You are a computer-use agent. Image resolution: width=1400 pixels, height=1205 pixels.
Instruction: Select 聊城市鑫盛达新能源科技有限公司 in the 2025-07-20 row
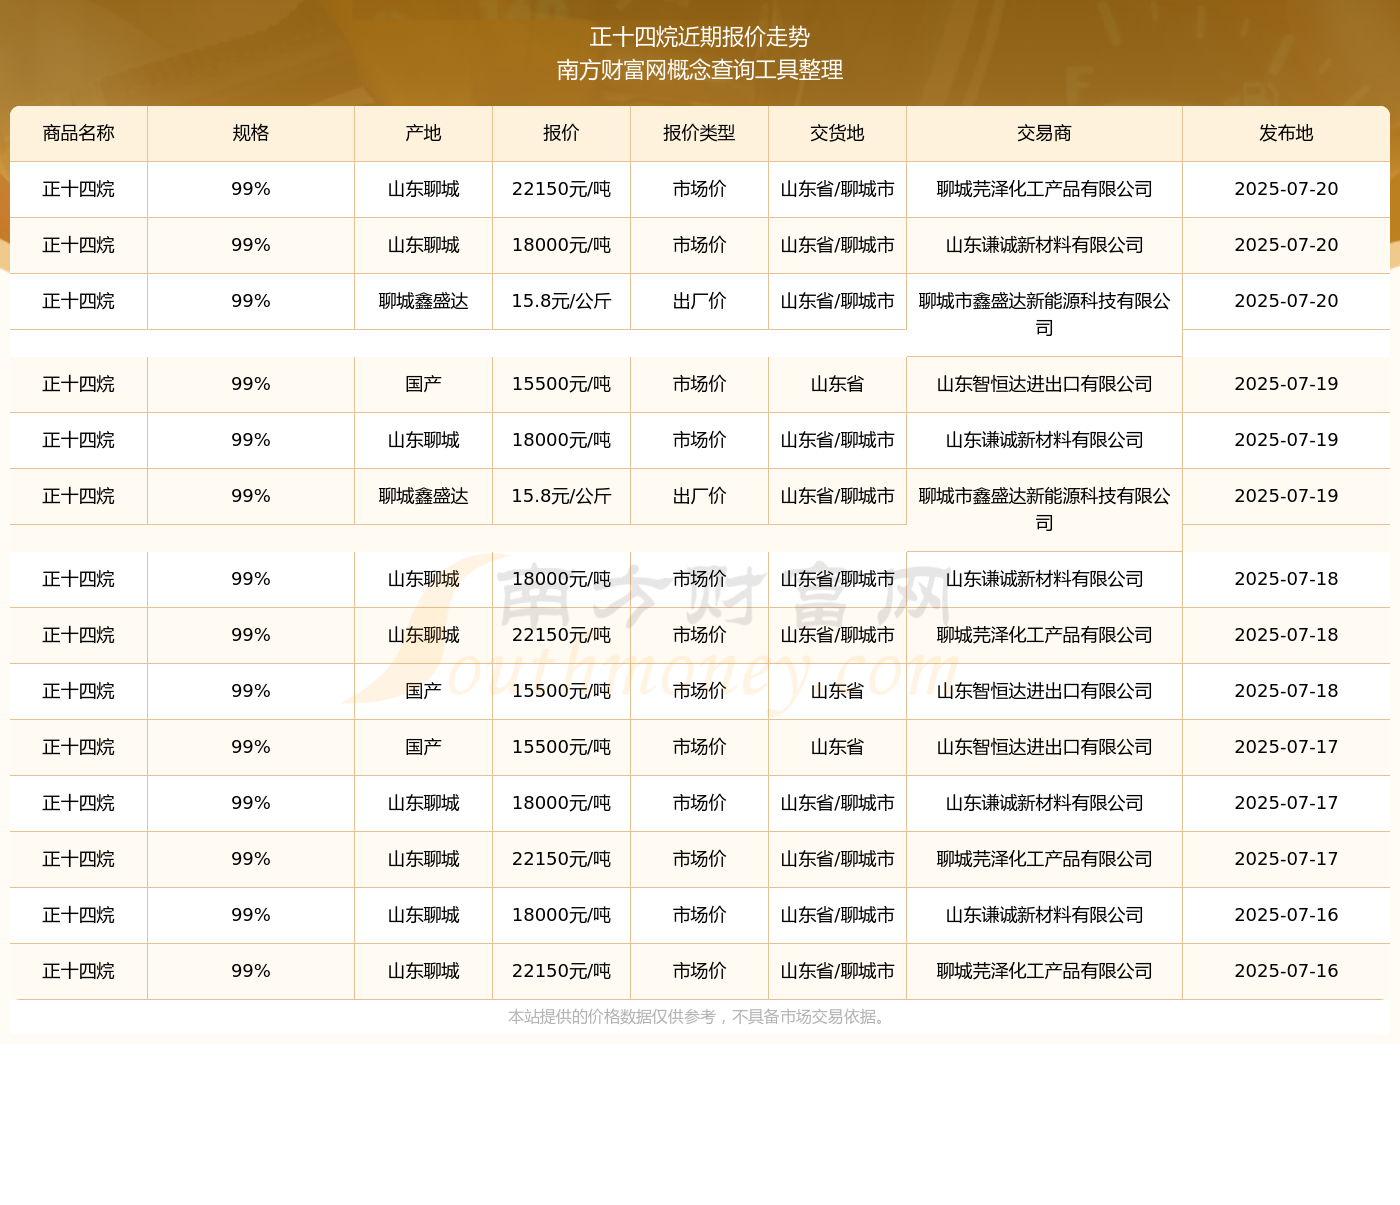coord(1045,314)
